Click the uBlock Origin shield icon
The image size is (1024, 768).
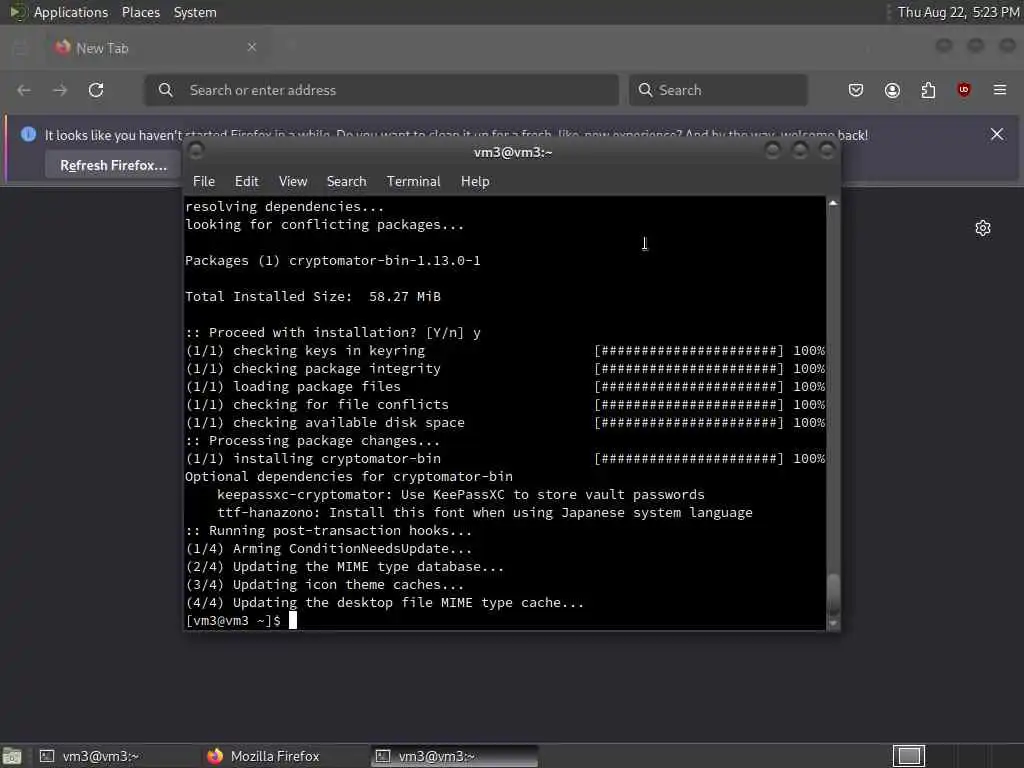pyautogui.click(x=964, y=90)
